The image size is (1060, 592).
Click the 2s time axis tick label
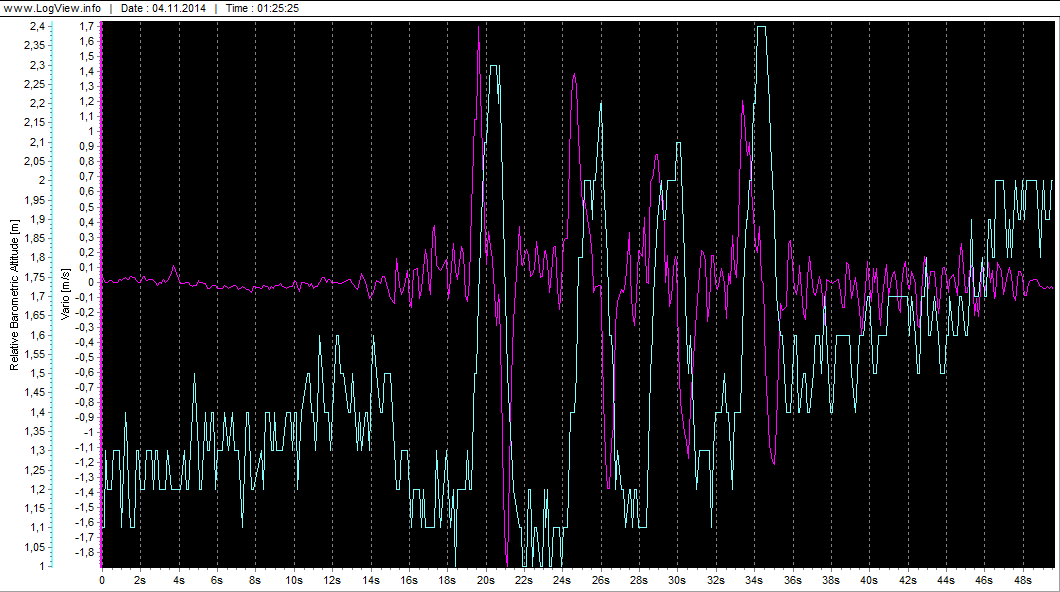click(x=140, y=581)
